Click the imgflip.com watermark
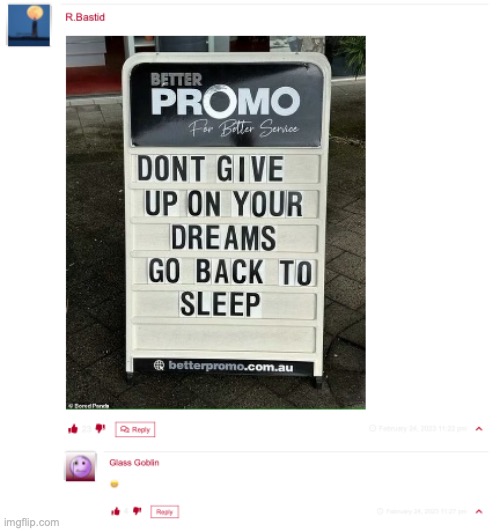 point(32,523)
